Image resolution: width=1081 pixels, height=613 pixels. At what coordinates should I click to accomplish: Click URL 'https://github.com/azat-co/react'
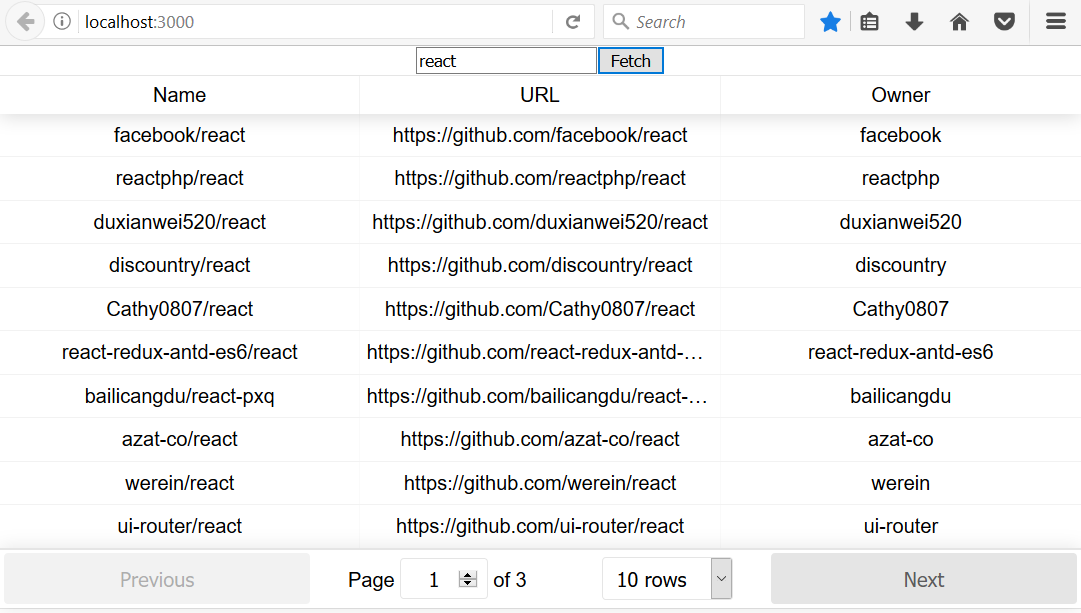(540, 439)
